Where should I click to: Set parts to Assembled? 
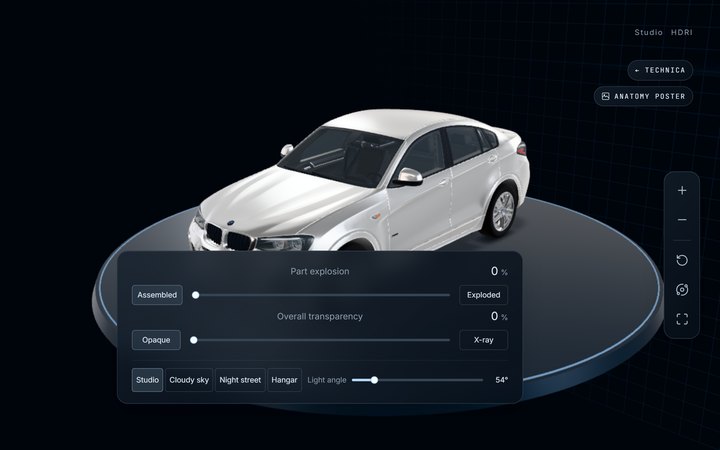[x=157, y=295]
